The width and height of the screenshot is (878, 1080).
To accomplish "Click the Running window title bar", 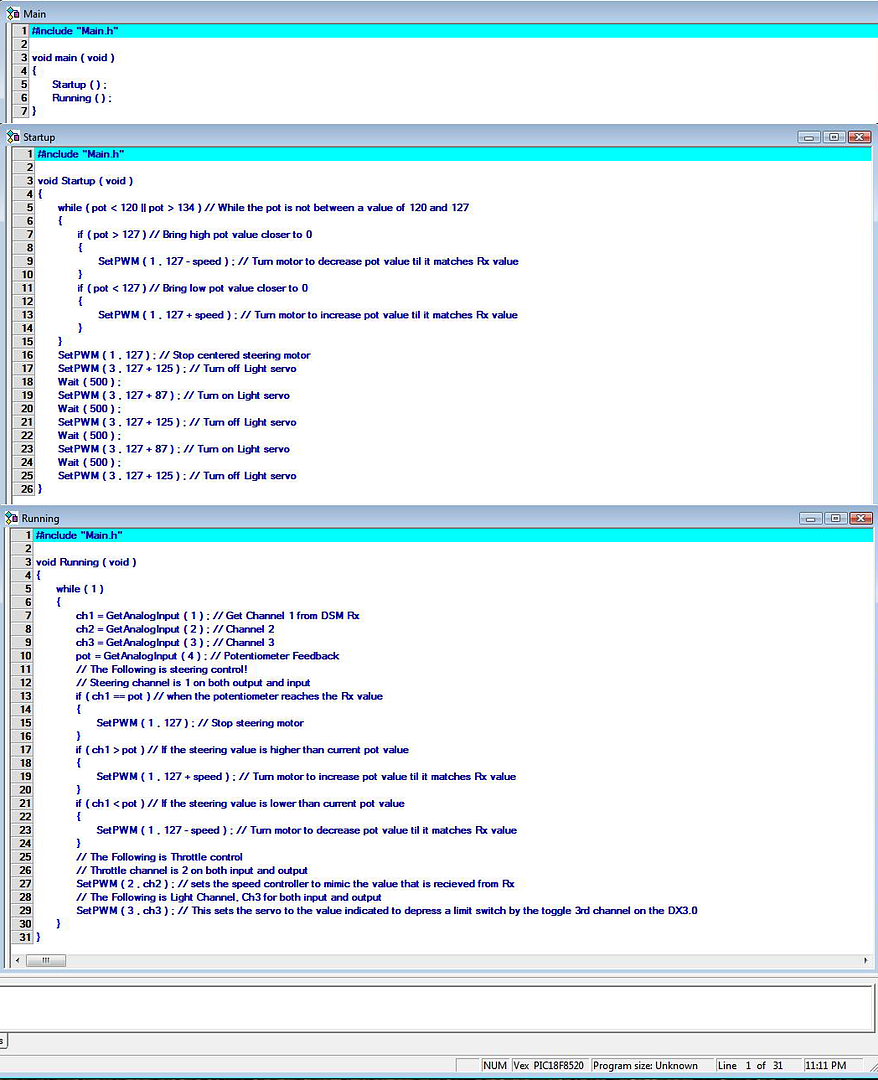I will (400, 518).
